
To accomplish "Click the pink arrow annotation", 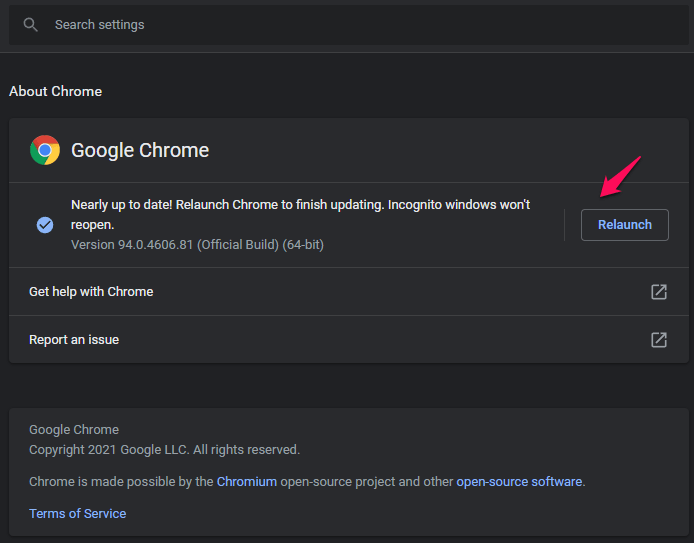I will (619, 177).
